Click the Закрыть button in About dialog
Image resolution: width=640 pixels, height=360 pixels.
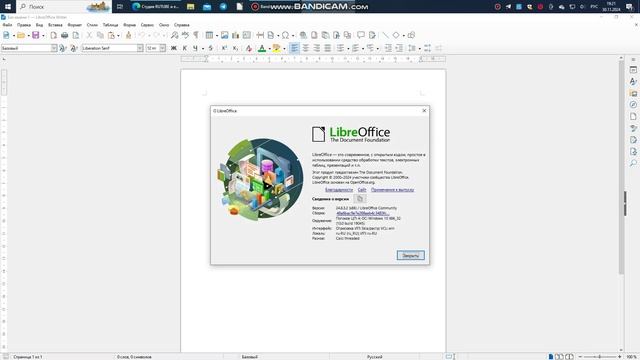411,256
